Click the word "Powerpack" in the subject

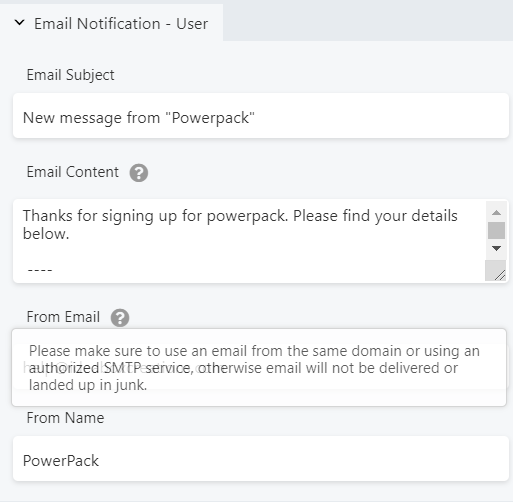click(x=210, y=118)
